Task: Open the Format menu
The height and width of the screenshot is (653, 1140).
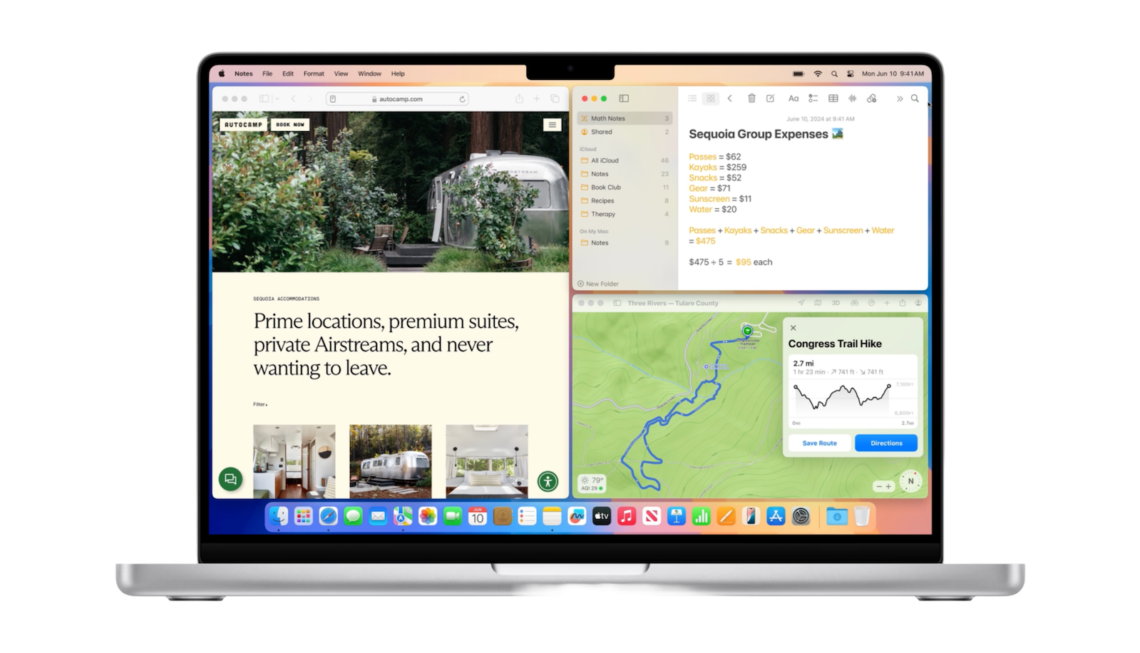Action: point(313,72)
